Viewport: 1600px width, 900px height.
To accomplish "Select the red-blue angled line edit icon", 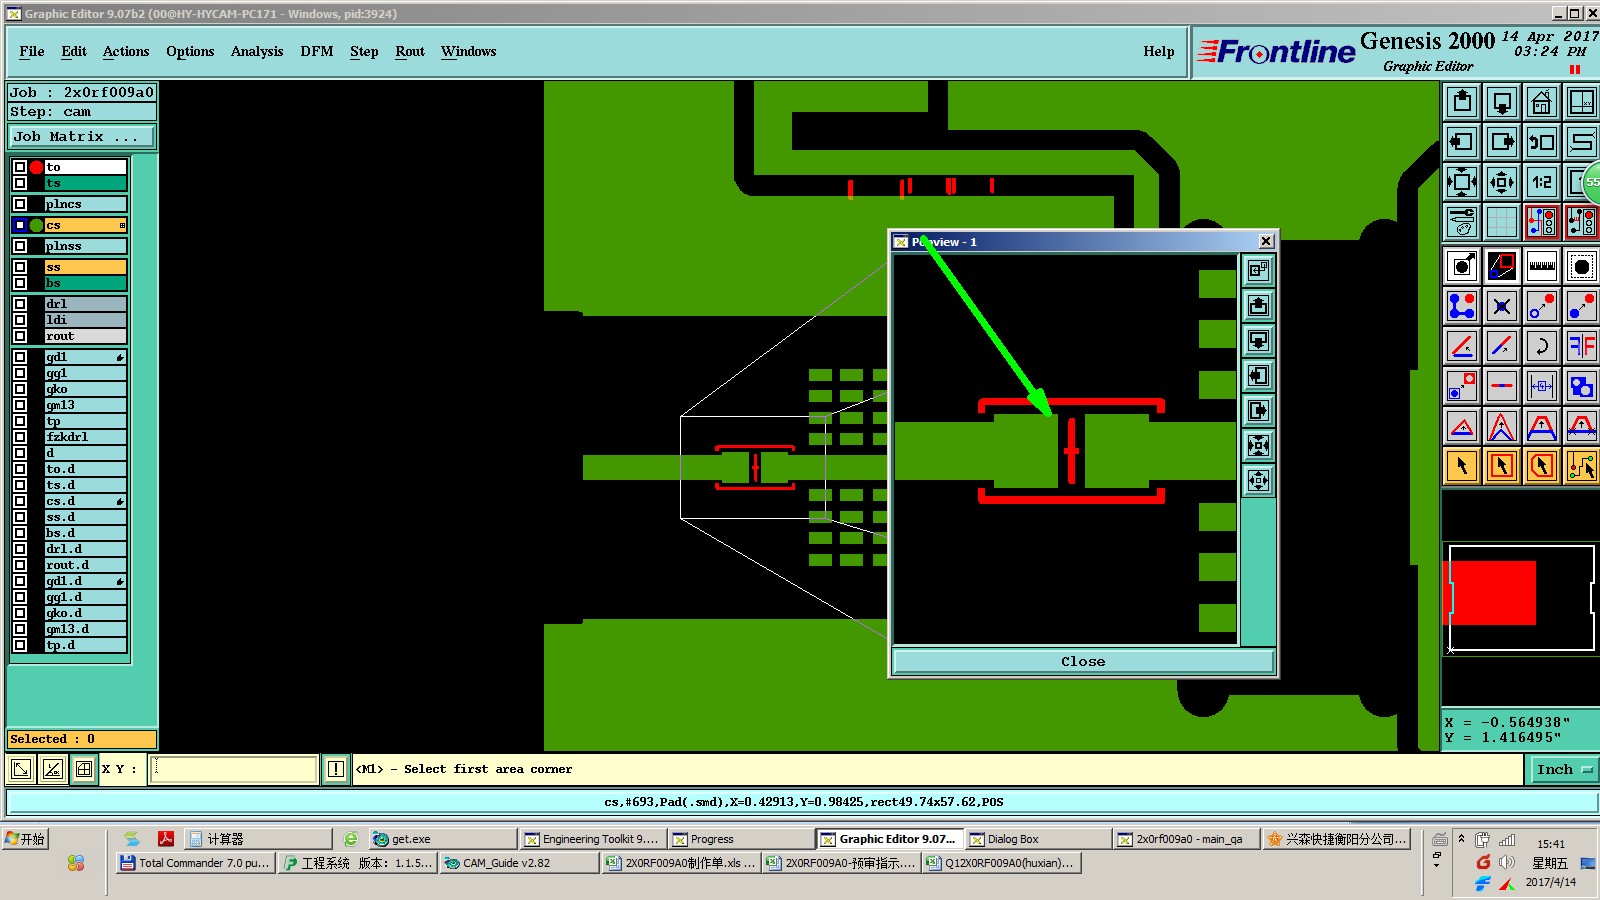I will pyautogui.click(x=1462, y=346).
